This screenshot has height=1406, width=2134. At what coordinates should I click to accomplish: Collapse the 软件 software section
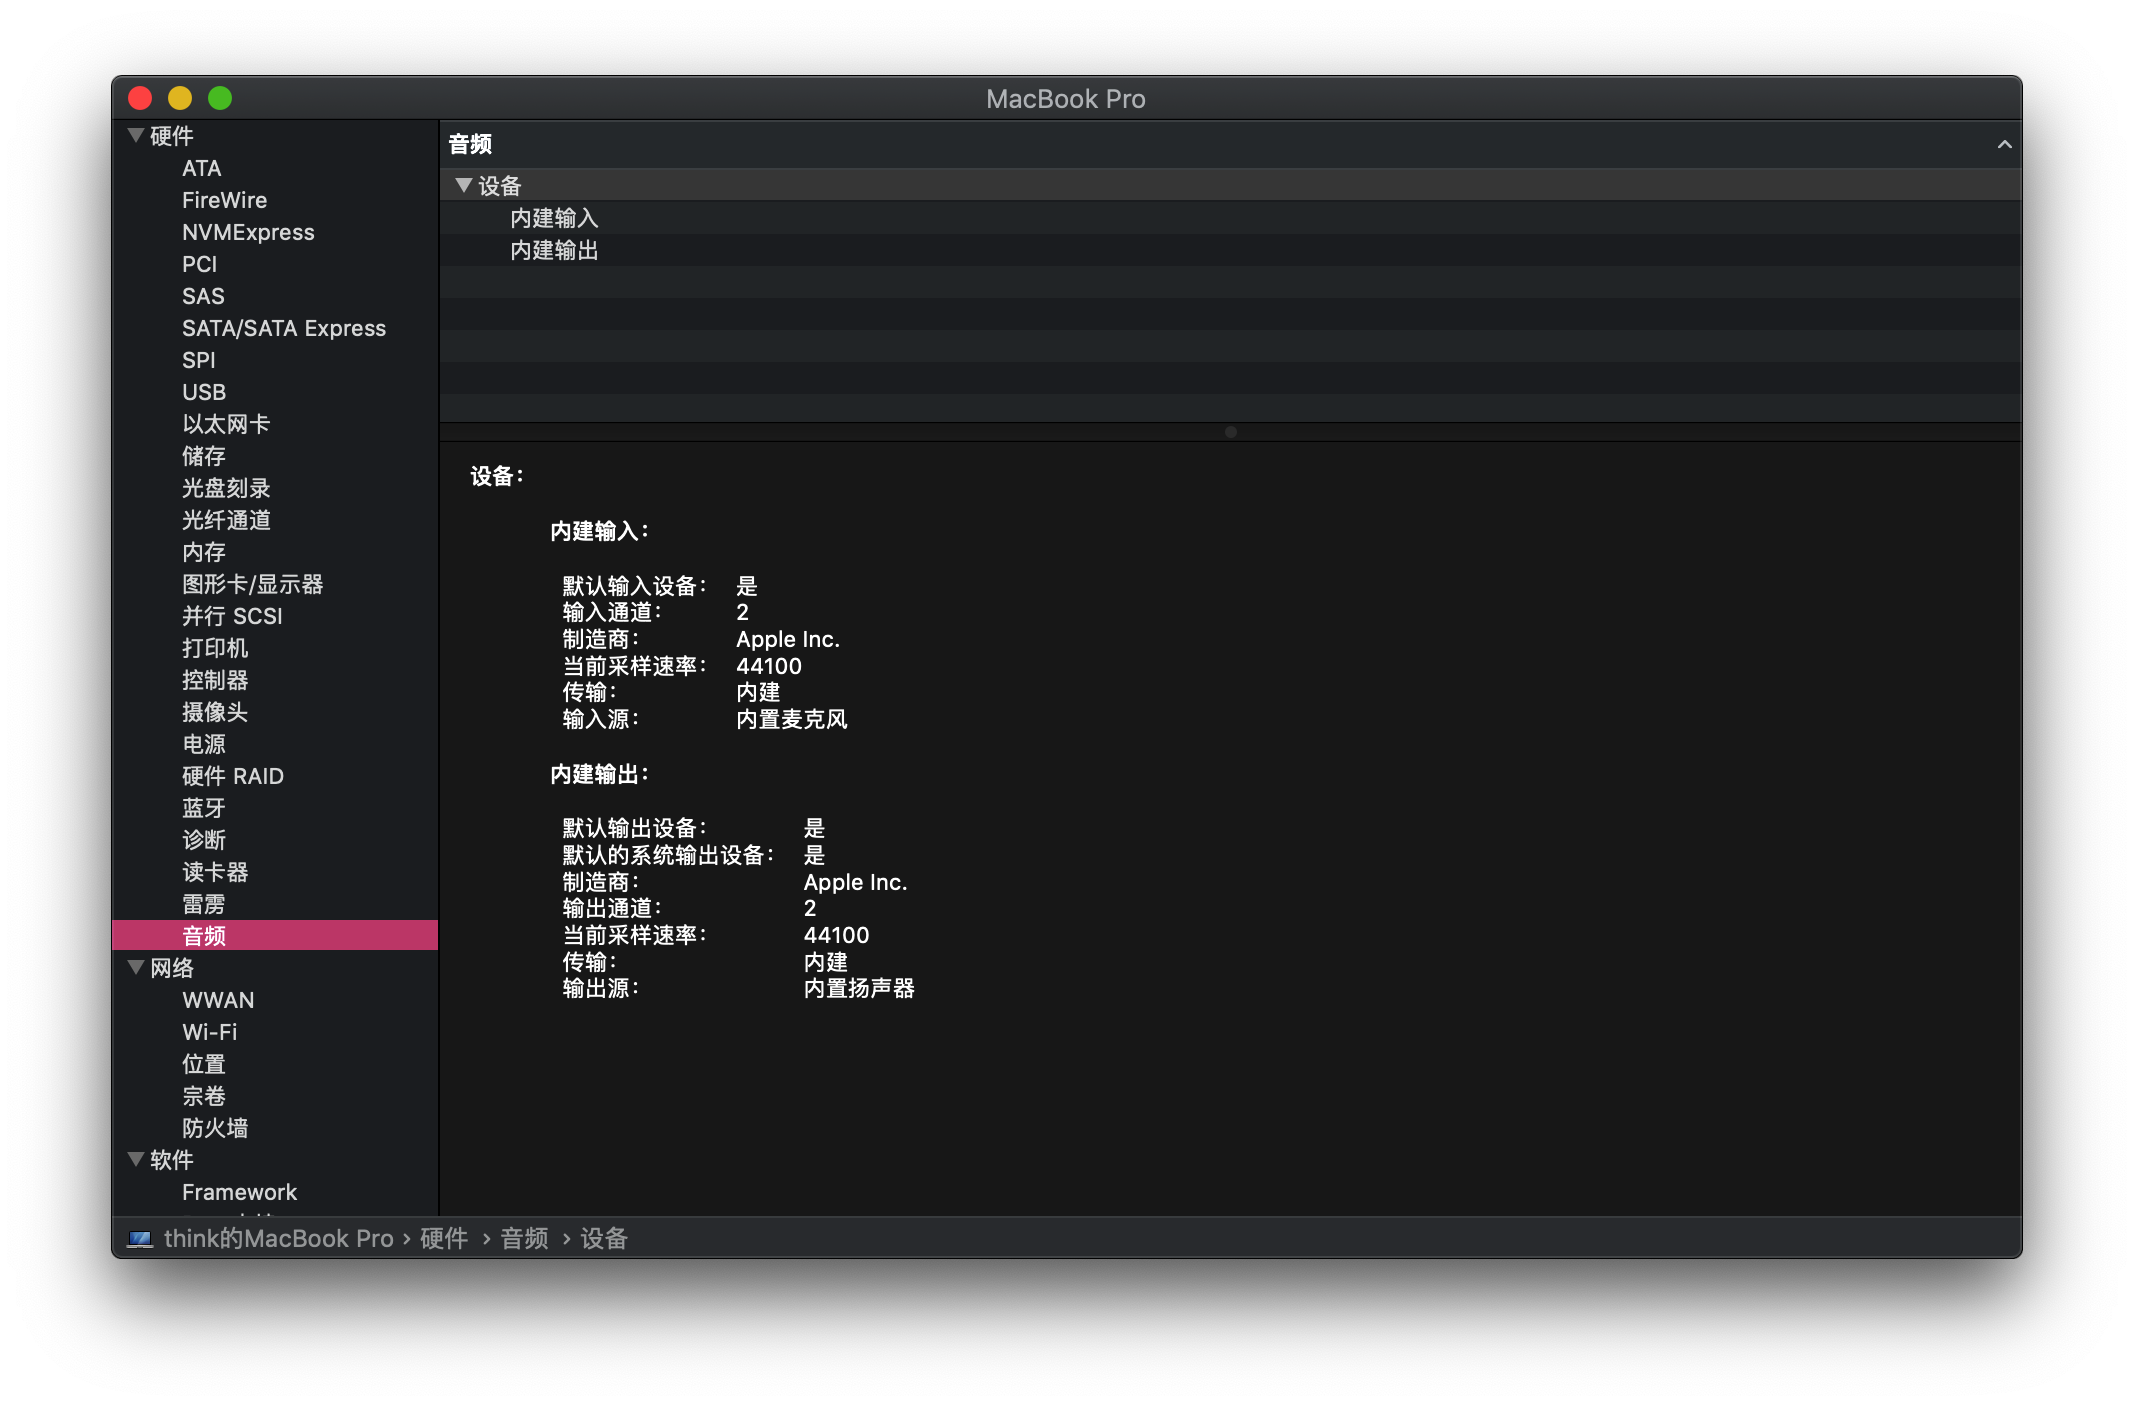point(136,1159)
